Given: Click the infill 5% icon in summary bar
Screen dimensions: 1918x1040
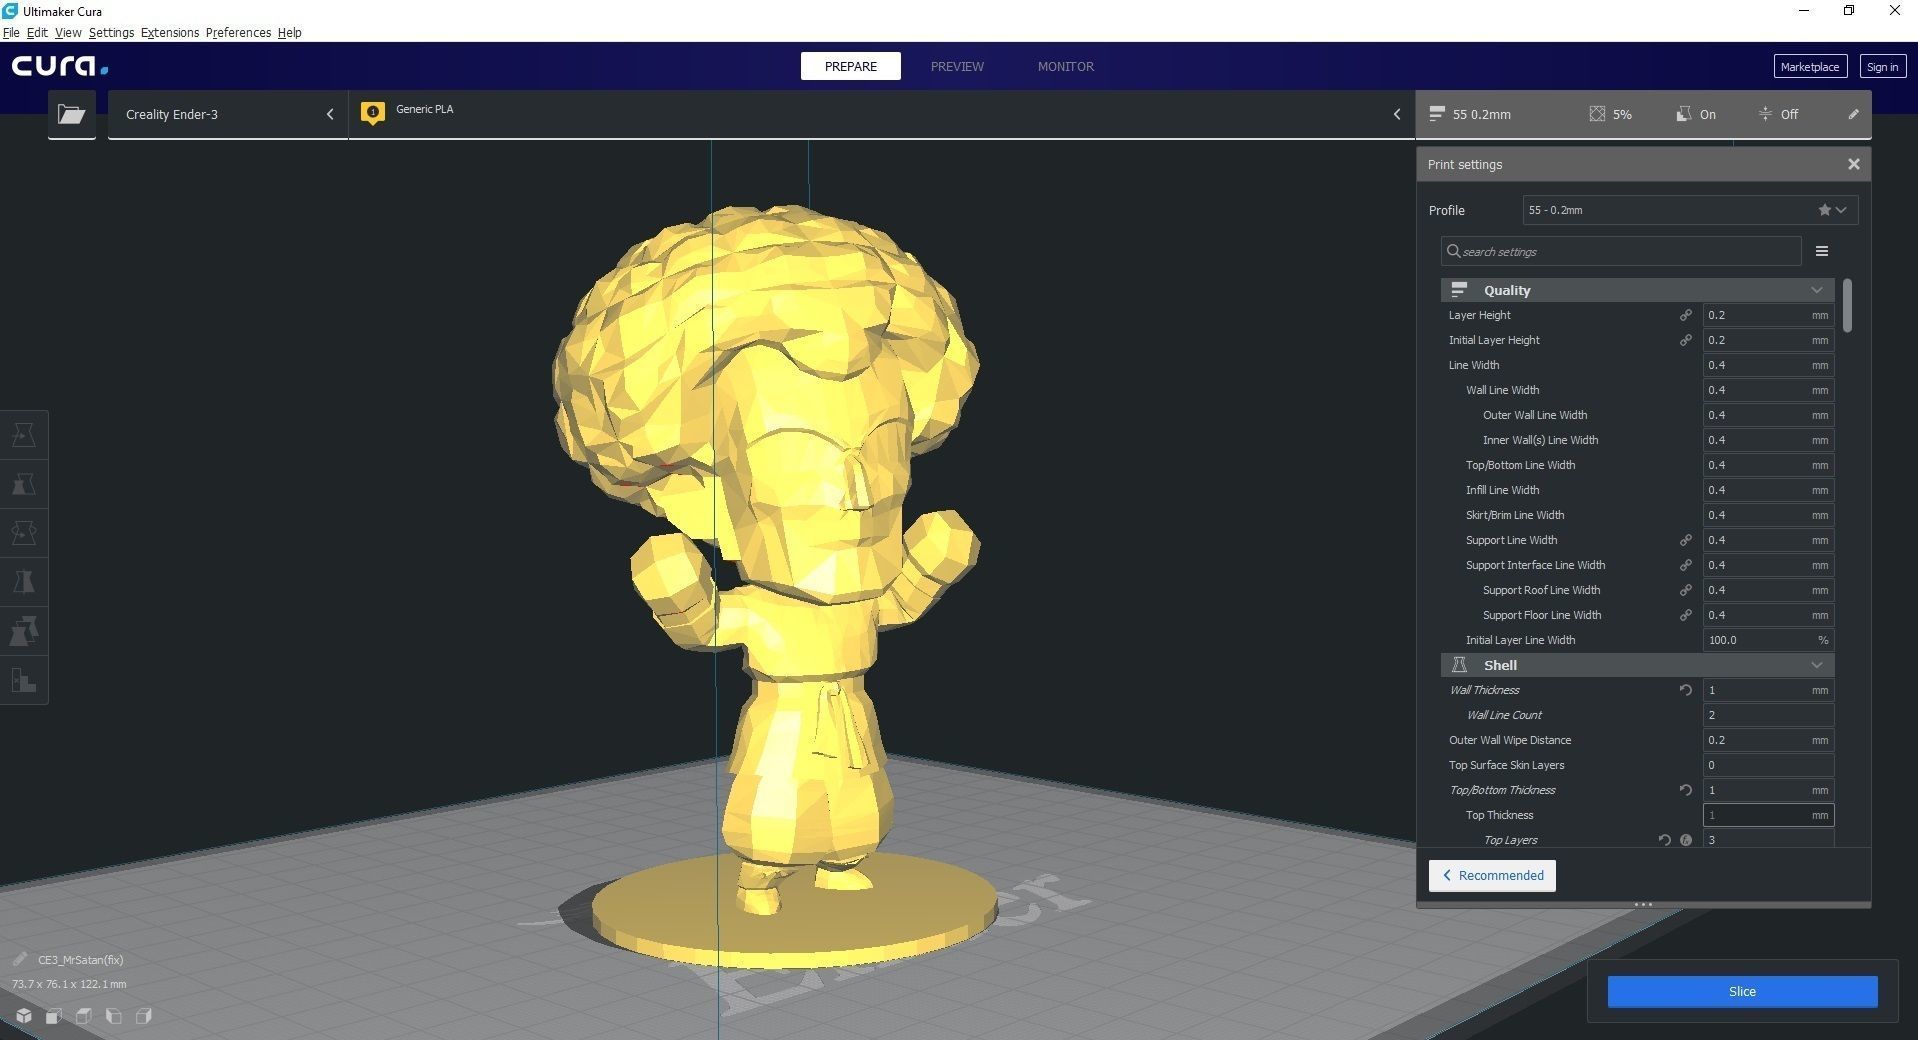Looking at the screenshot, I should [x=1597, y=114].
